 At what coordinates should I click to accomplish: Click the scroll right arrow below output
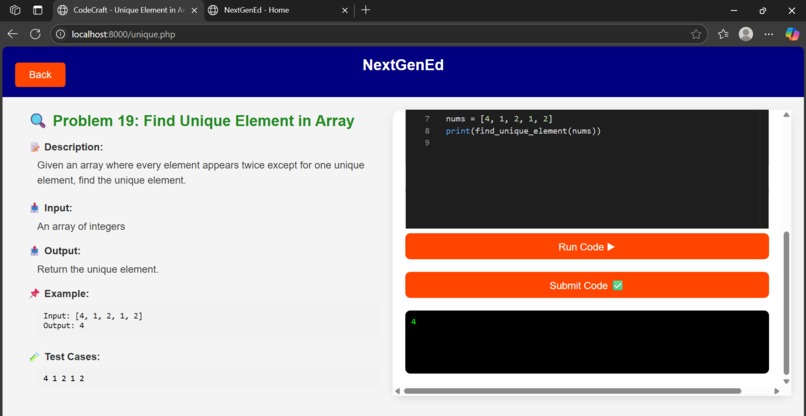tap(776, 391)
